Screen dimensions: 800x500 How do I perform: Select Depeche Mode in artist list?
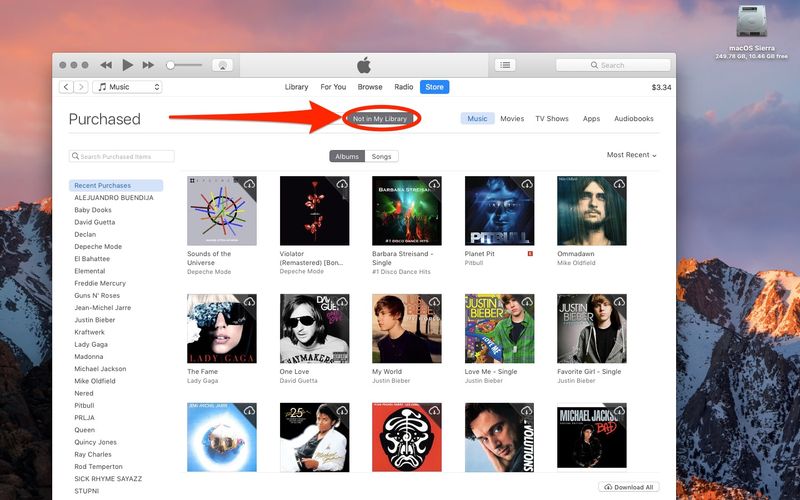98,246
